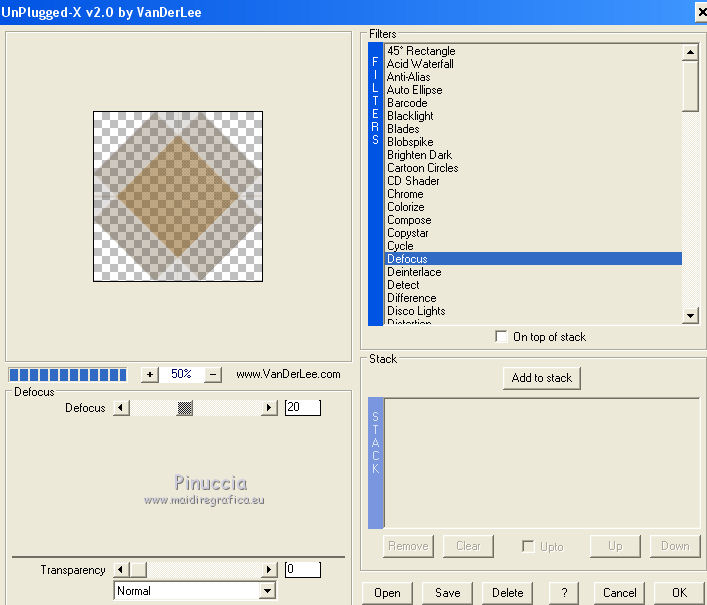Screen dimensions: 707x605
Task: Click the Defocus value field showing 20
Action: 303,408
